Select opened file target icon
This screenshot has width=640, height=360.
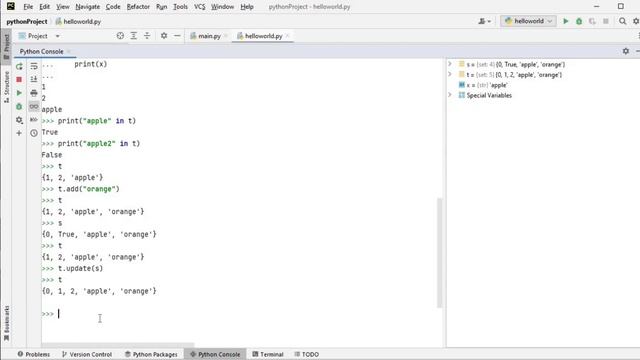click(x=120, y=36)
